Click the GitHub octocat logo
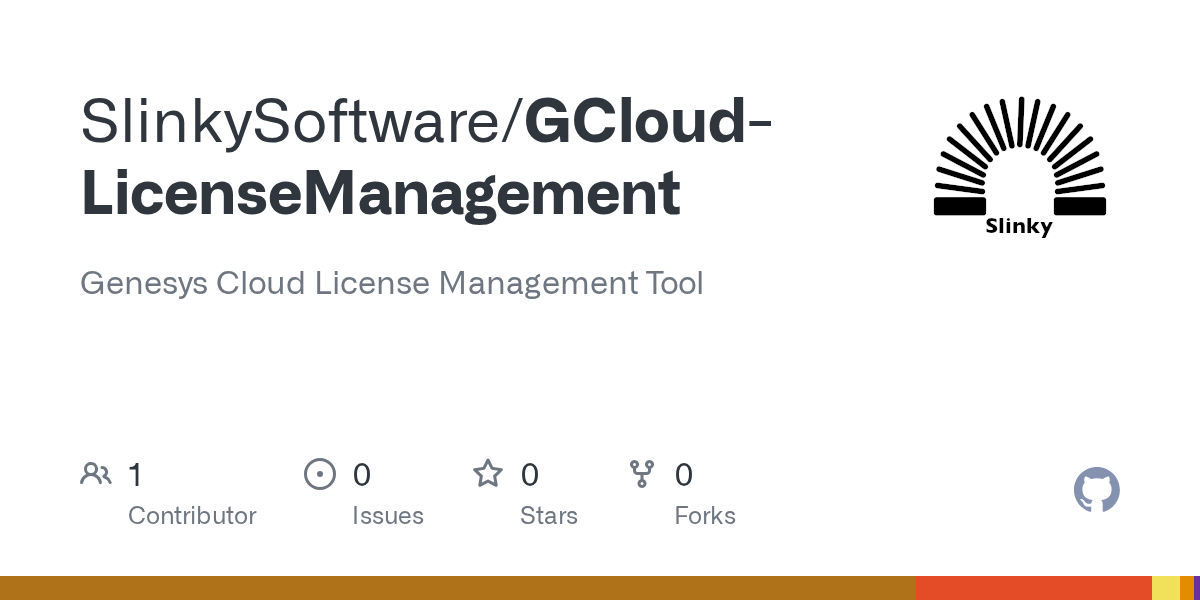This screenshot has height=600, width=1200. pos(1097,490)
